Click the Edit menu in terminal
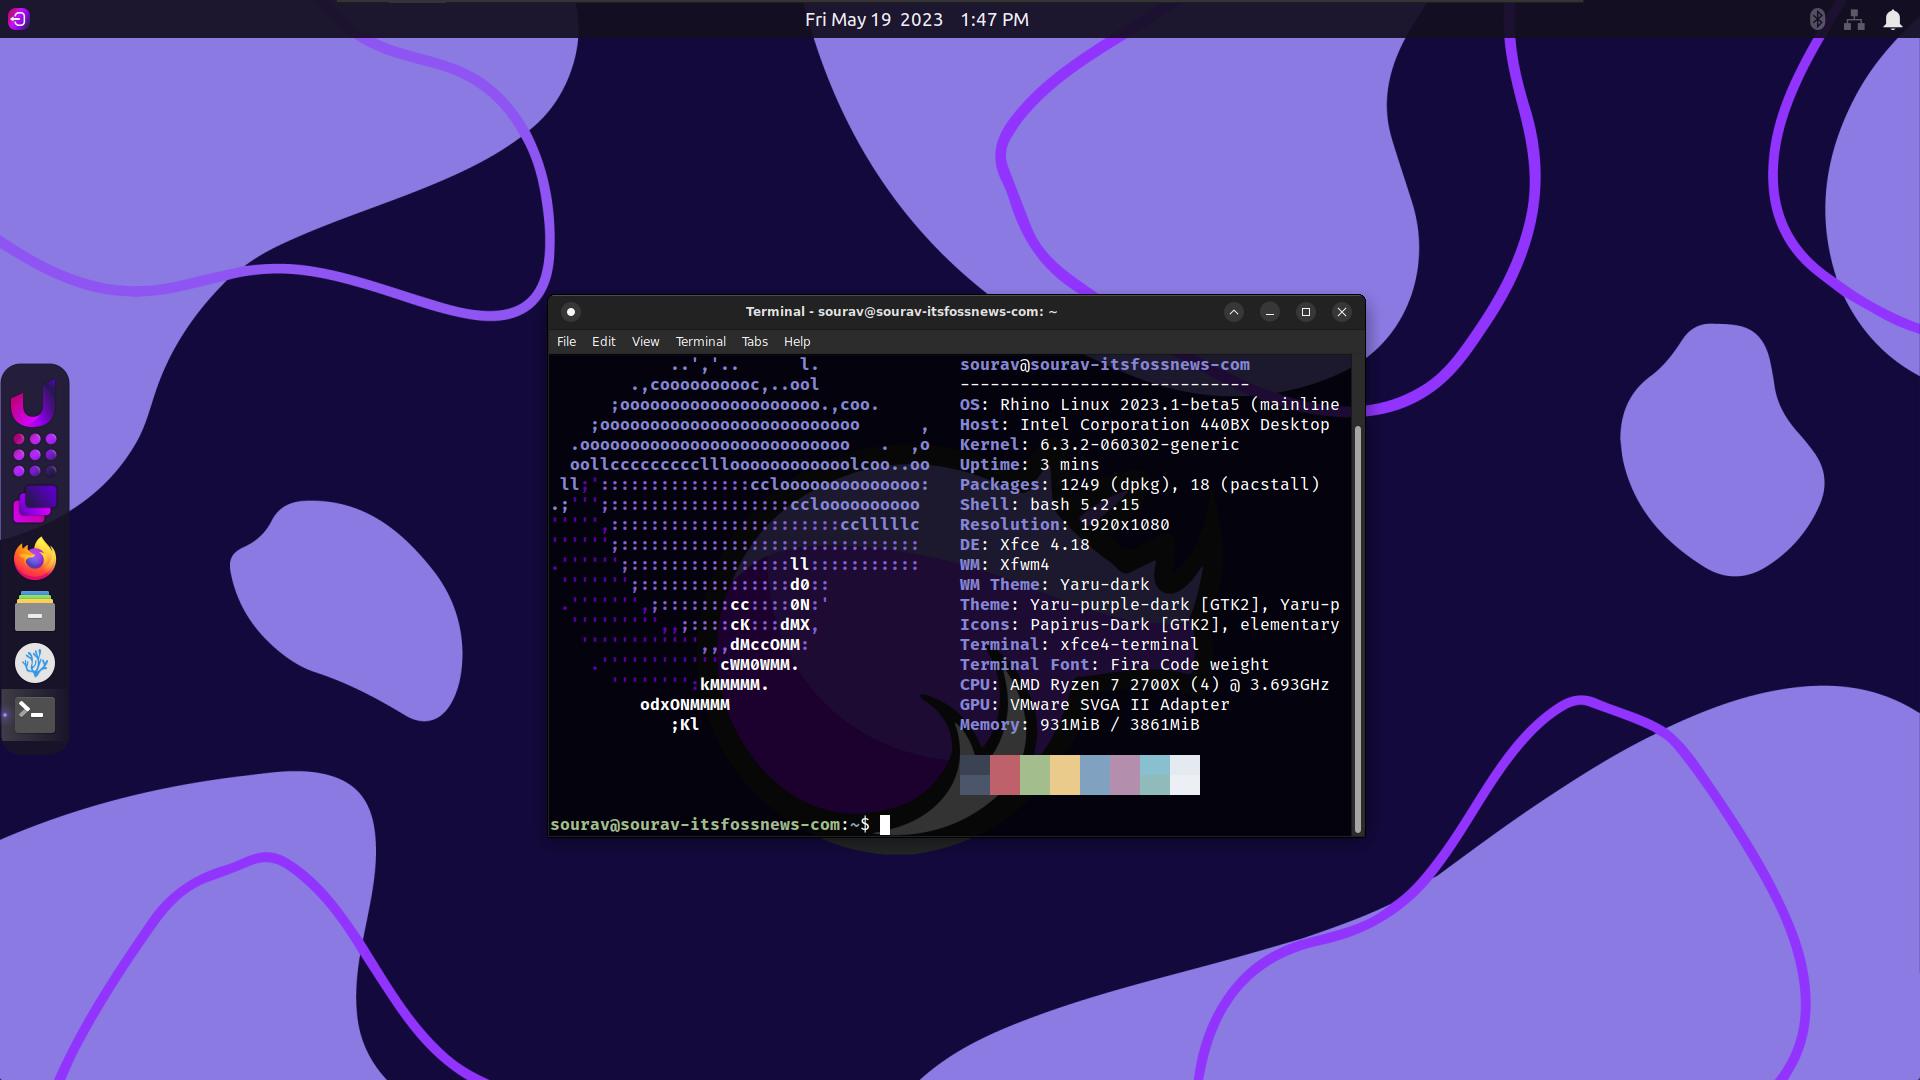 click(x=605, y=342)
